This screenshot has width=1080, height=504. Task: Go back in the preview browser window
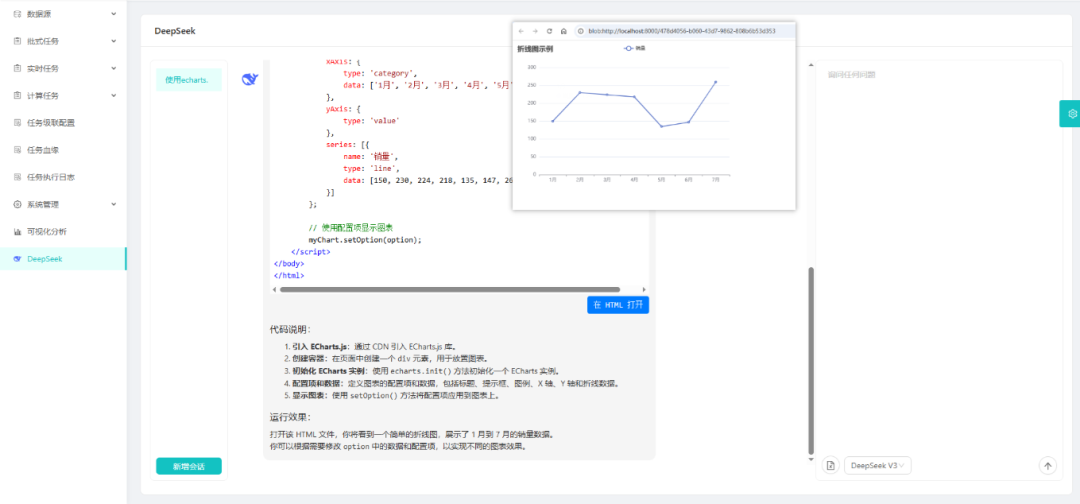[521, 31]
